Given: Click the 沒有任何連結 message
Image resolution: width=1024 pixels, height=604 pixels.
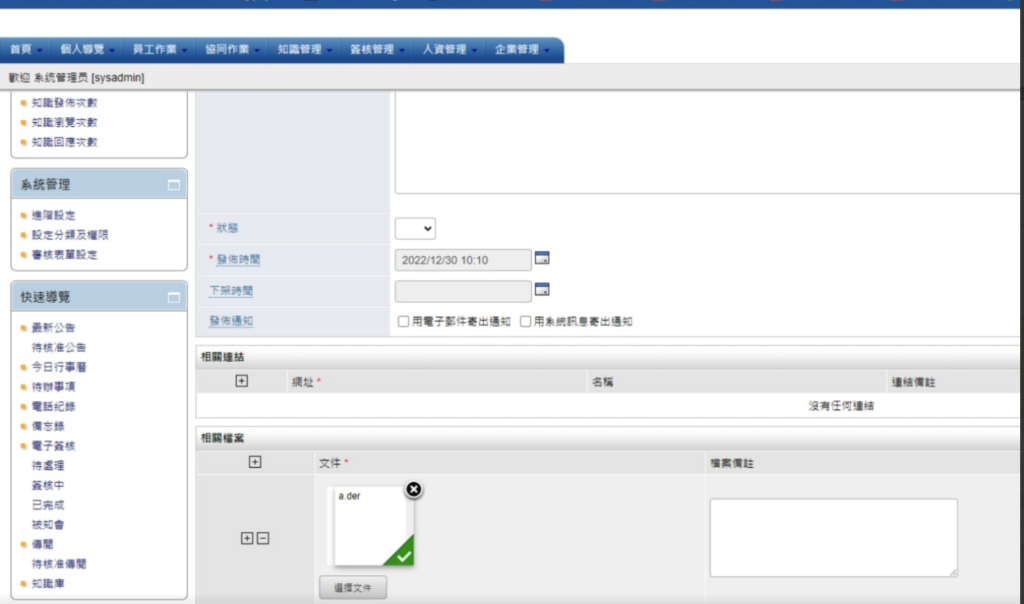Looking at the screenshot, I should [x=841, y=405].
